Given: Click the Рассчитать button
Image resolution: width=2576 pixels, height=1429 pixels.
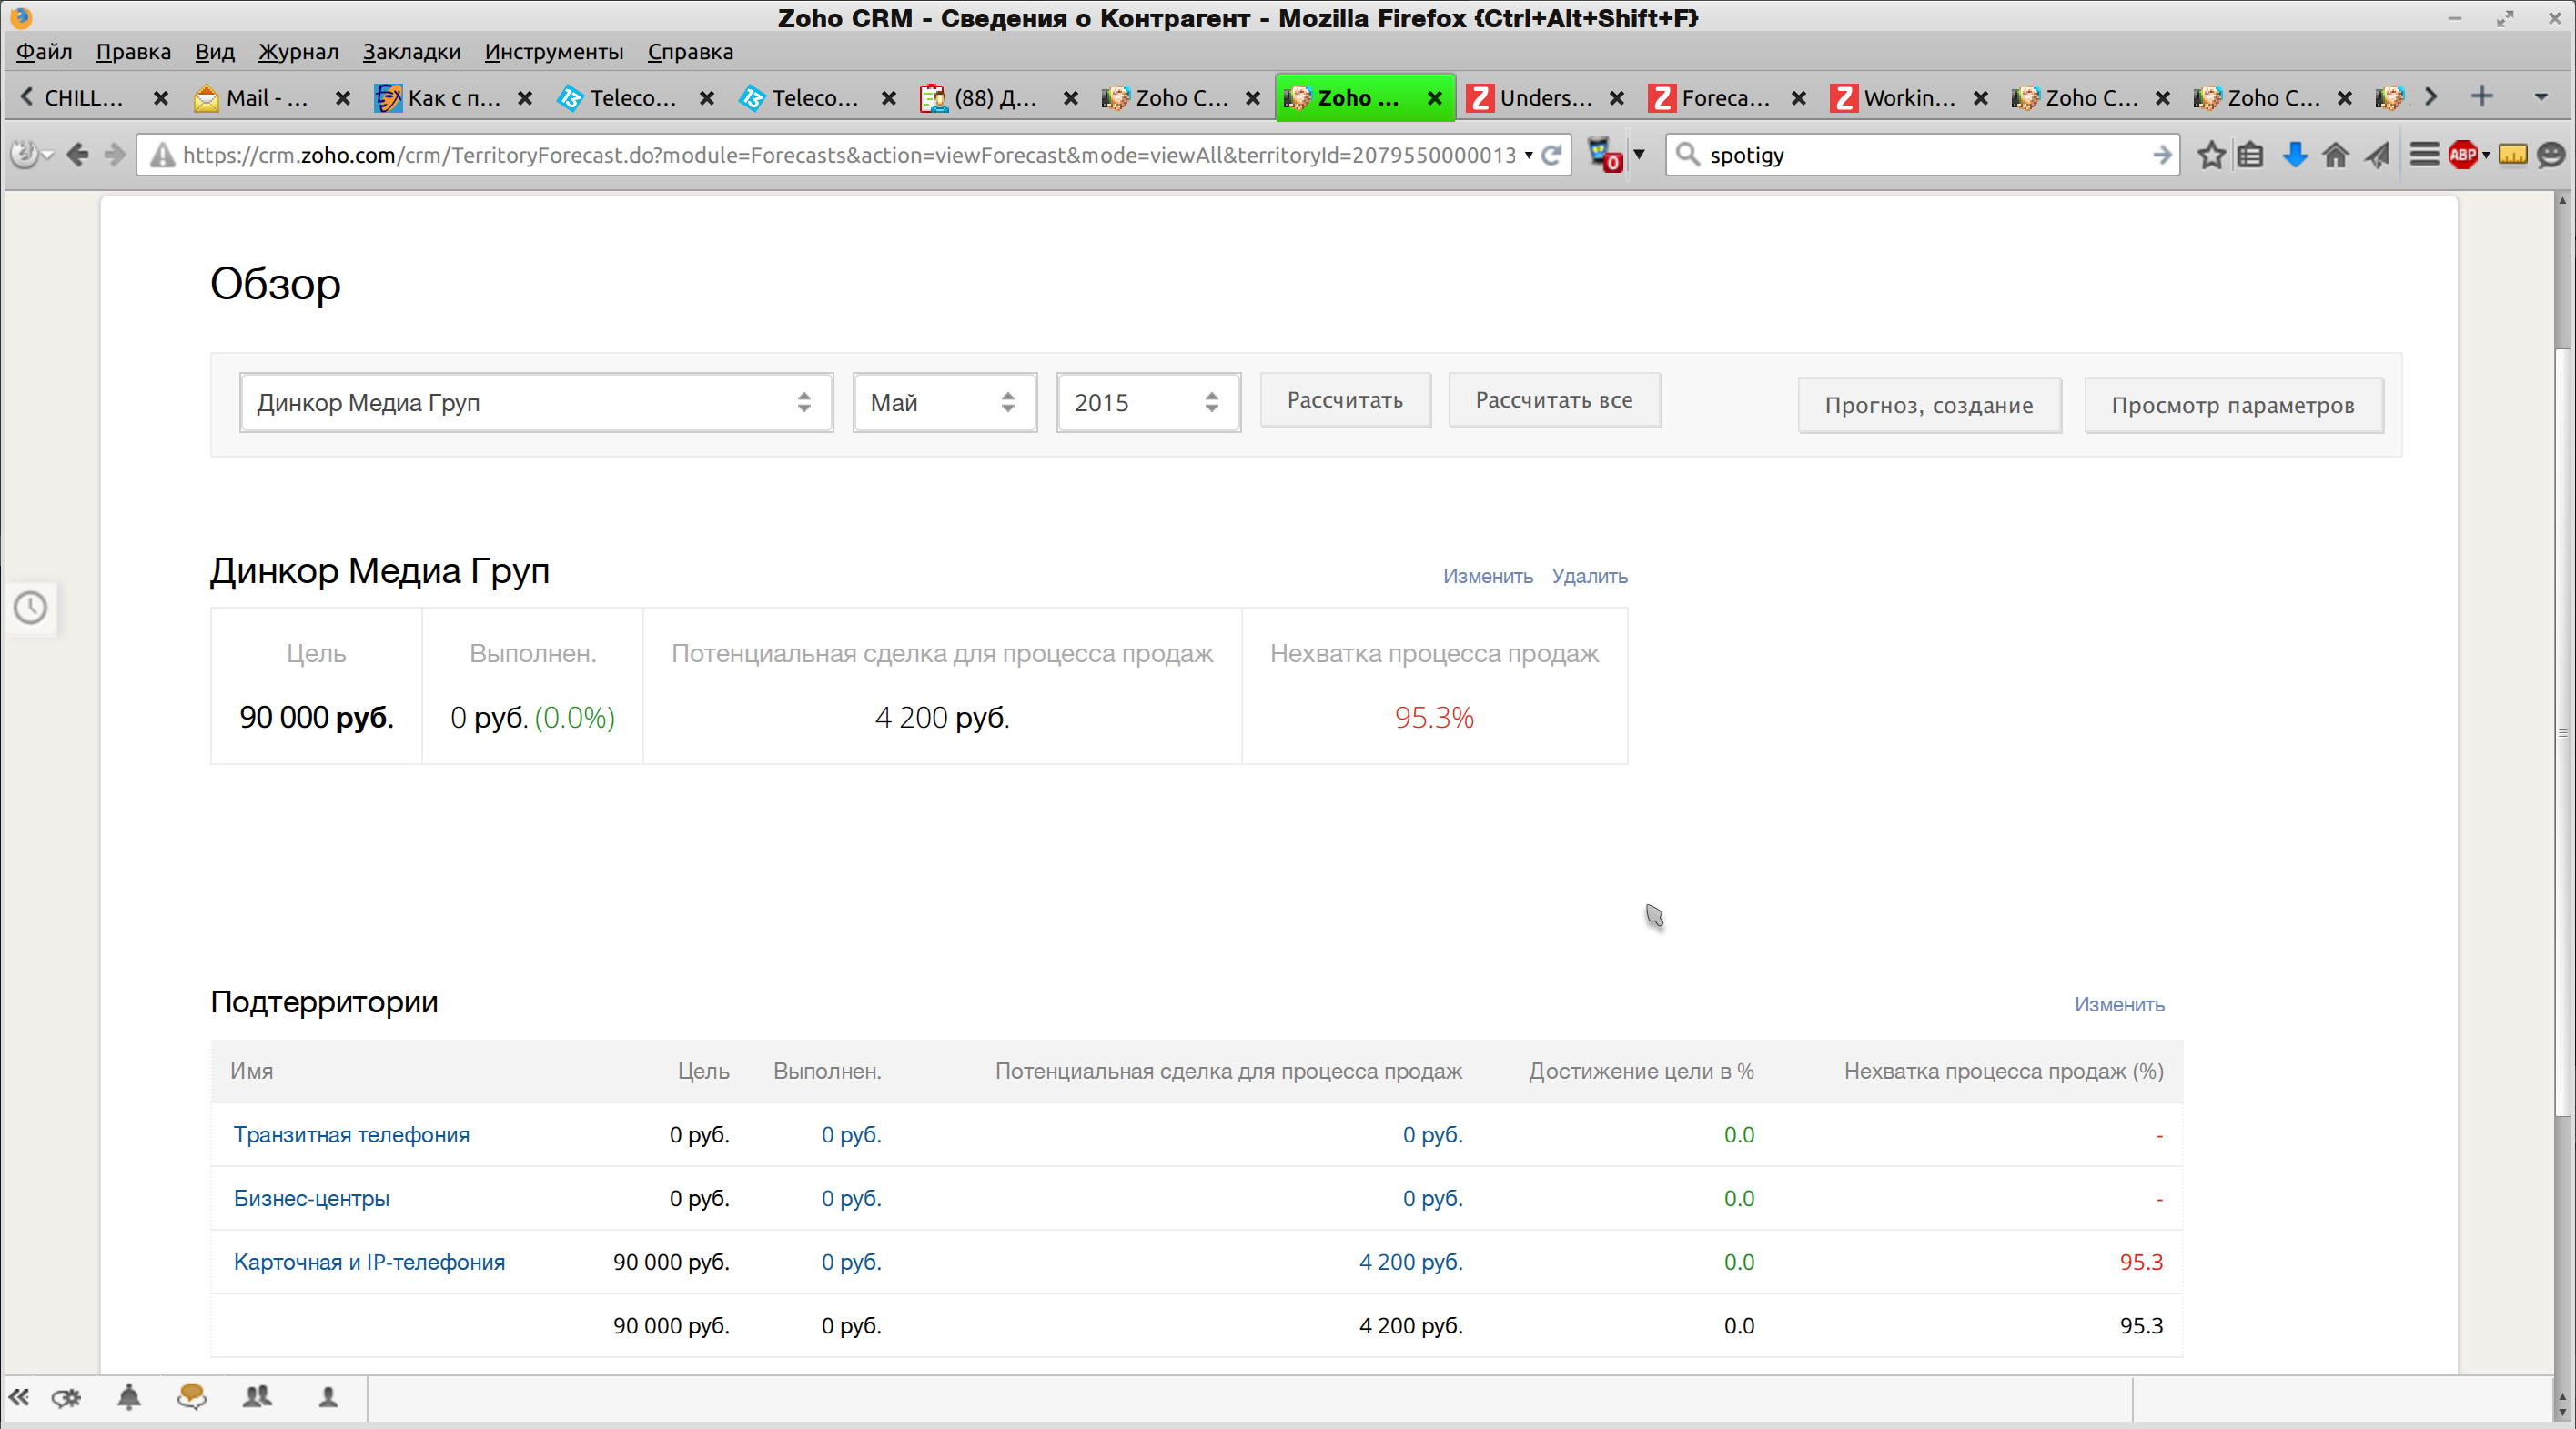Looking at the screenshot, I should [1345, 400].
